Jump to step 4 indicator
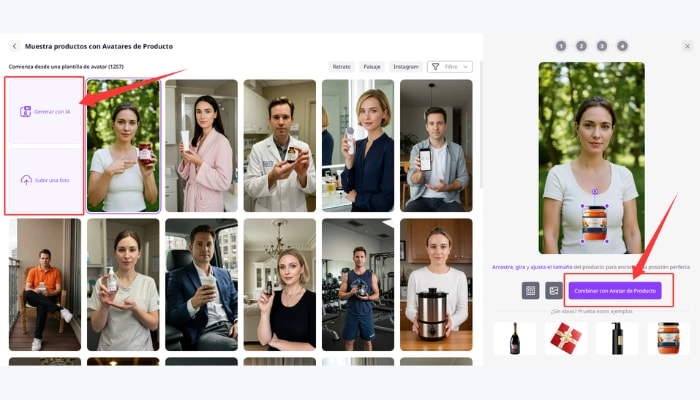Screen dimensions: 700x400 coord(622,46)
